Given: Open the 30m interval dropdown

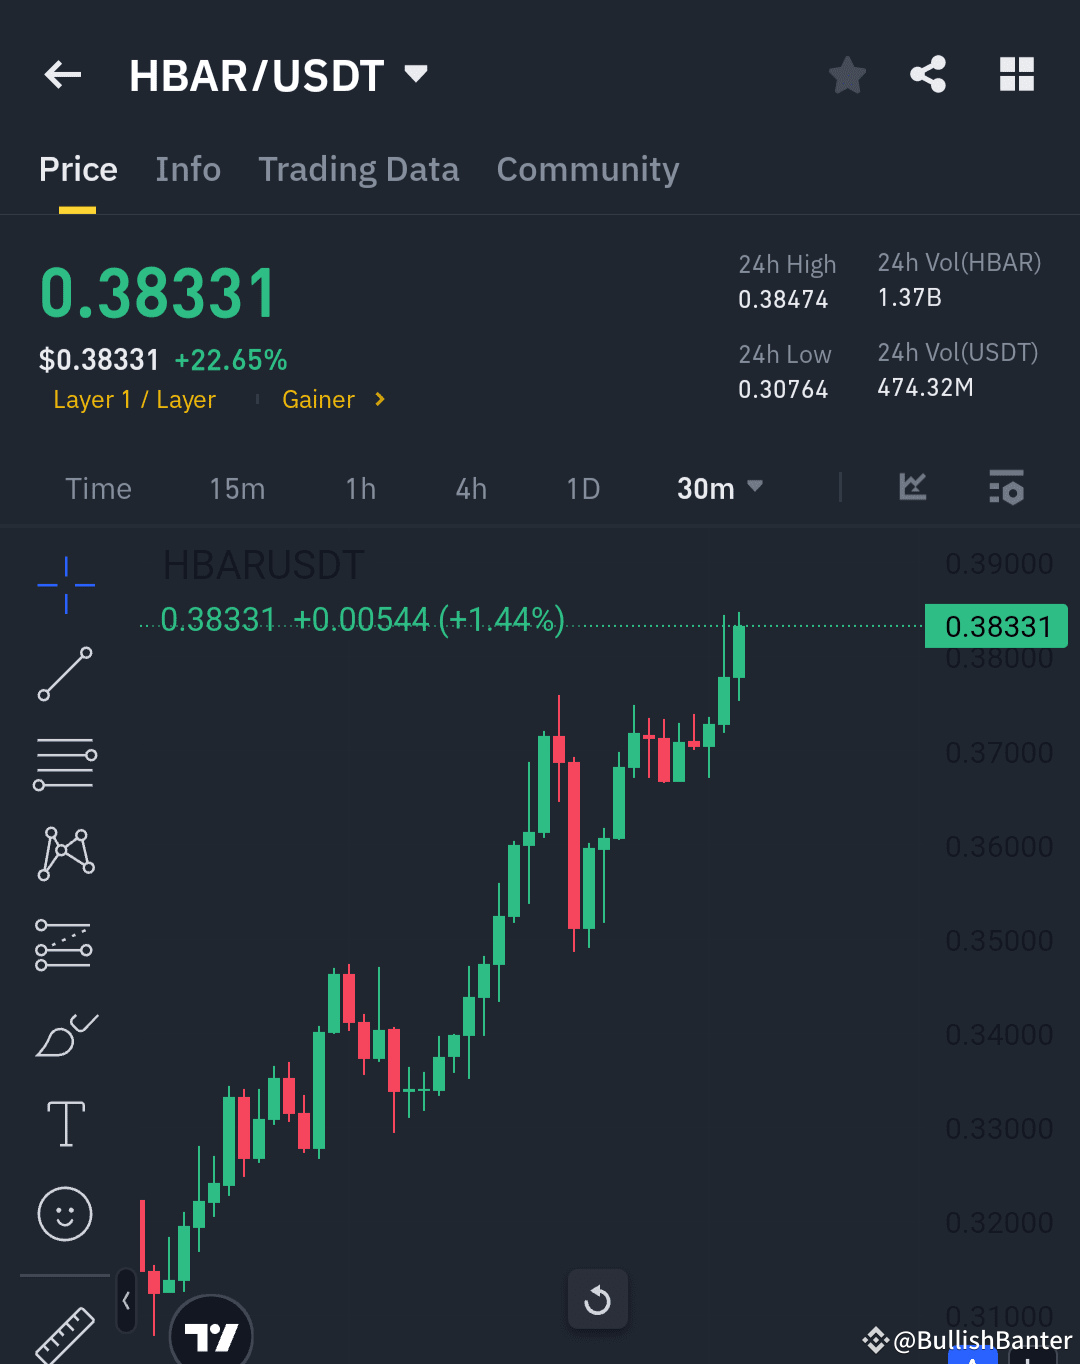Looking at the screenshot, I should click(719, 488).
